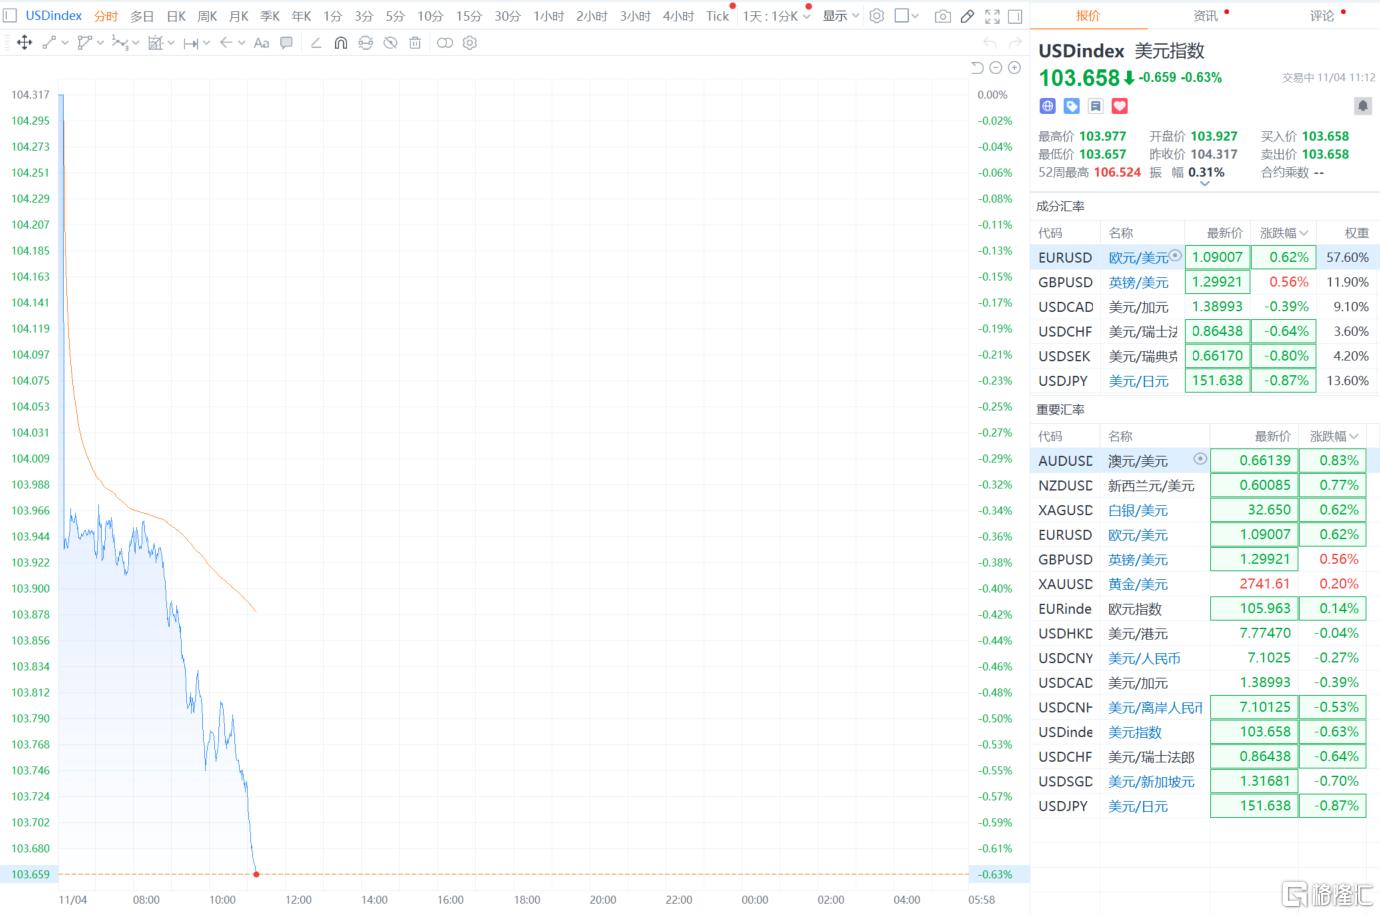Select the 1小时 timeframe
Viewport: 1380px width, 915px height.
[x=549, y=16]
